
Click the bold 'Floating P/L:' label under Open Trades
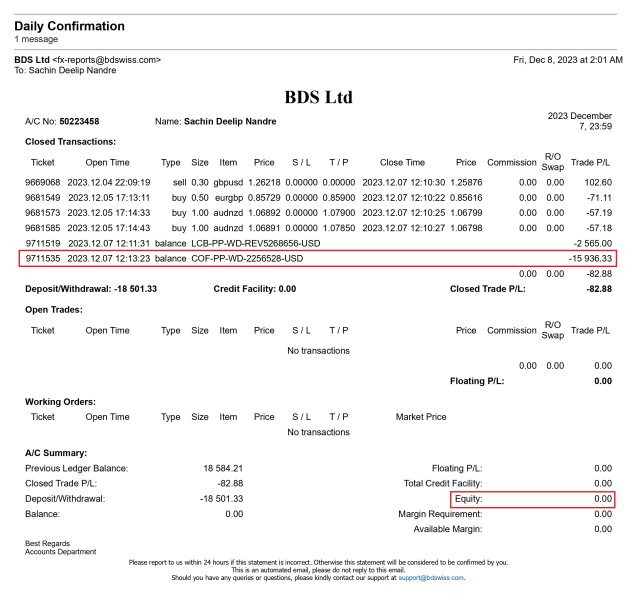pyautogui.click(x=477, y=381)
